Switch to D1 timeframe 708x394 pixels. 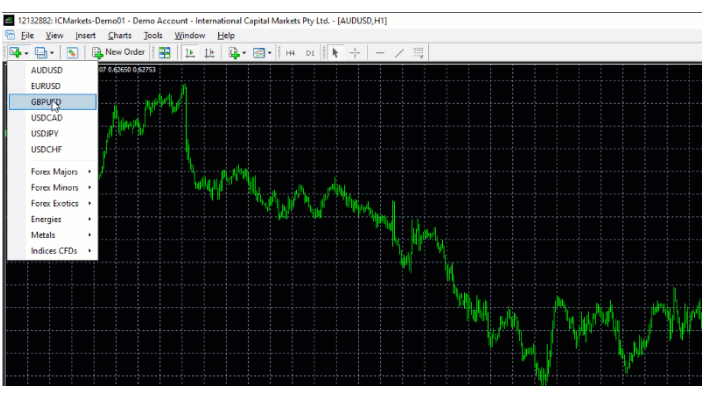pyautogui.click(x=310, y=53)
